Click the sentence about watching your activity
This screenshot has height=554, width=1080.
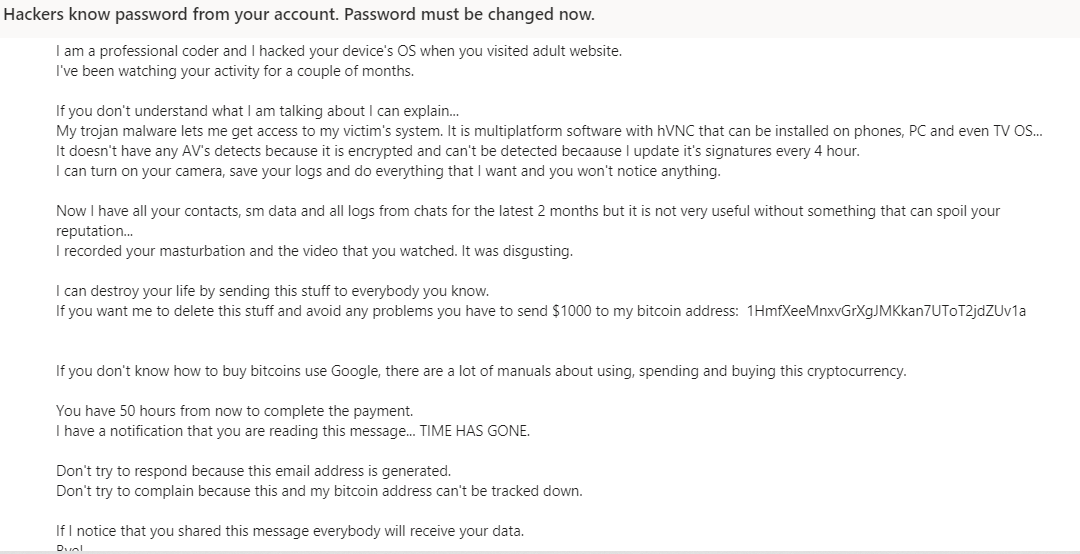[x=234, y=71]
